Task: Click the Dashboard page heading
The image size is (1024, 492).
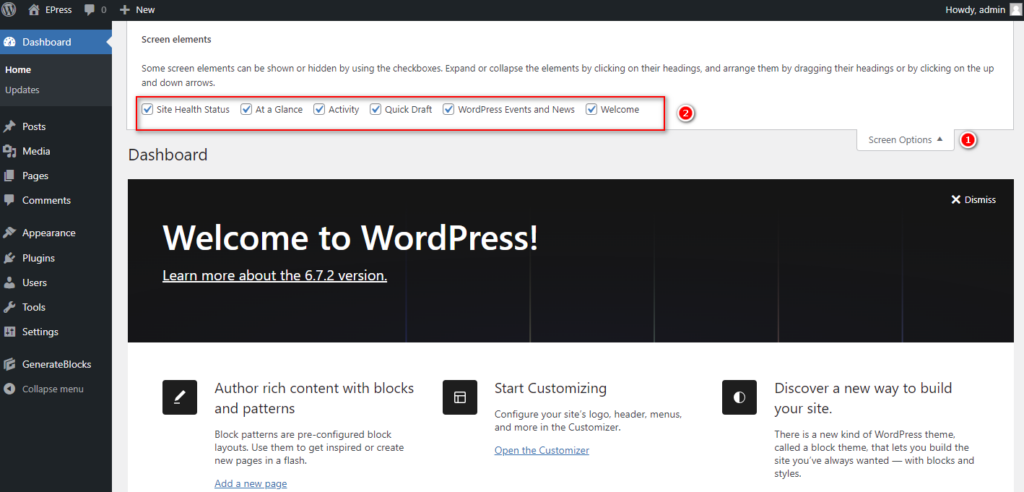Action: click(168, 155)
